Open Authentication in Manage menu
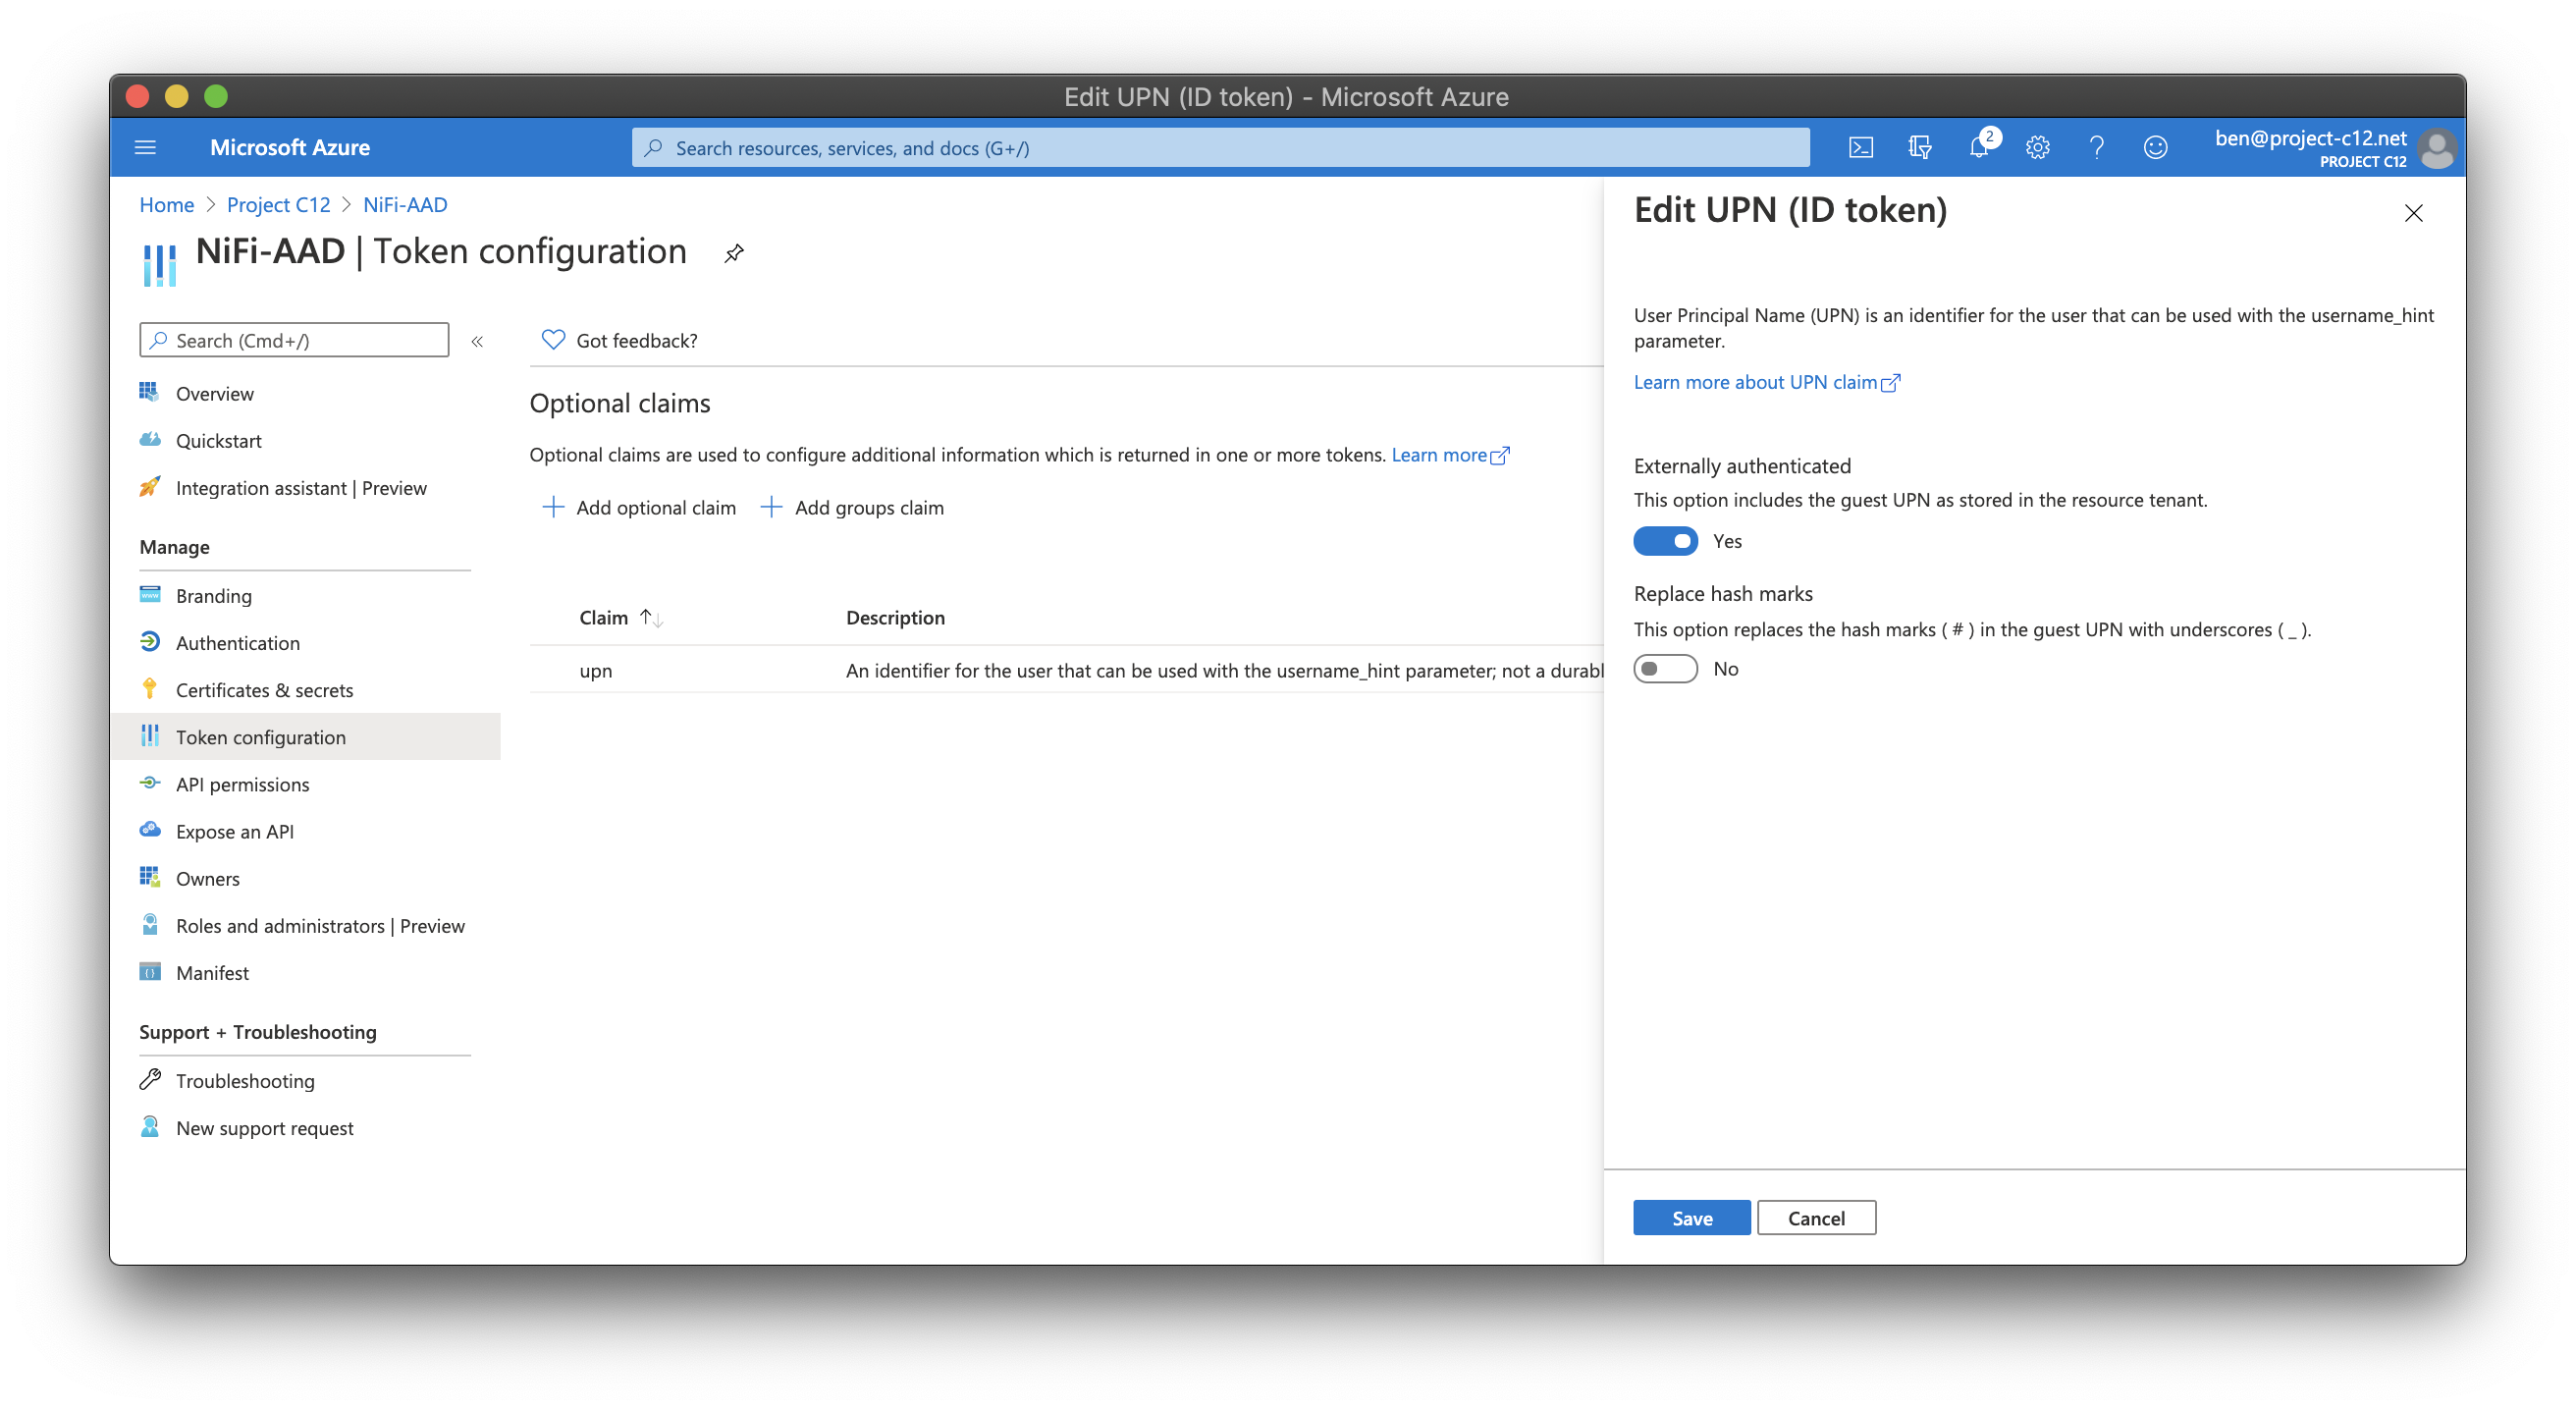The width and height of the screenshot is (2576, 1410). coord(237,643)
